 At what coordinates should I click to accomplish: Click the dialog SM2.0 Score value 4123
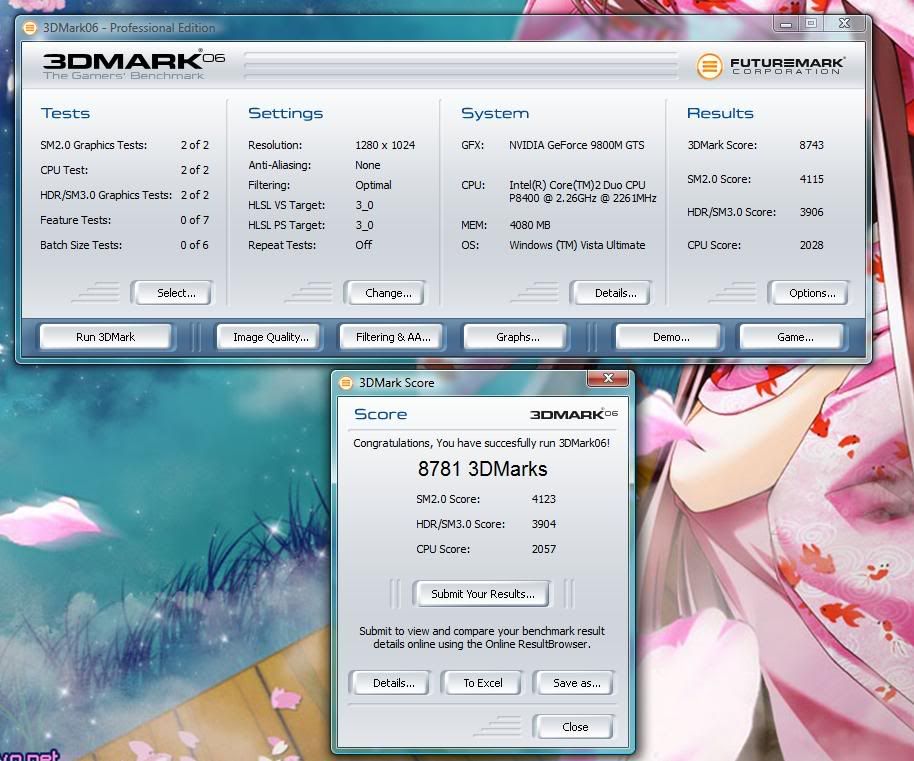[543, 499]
